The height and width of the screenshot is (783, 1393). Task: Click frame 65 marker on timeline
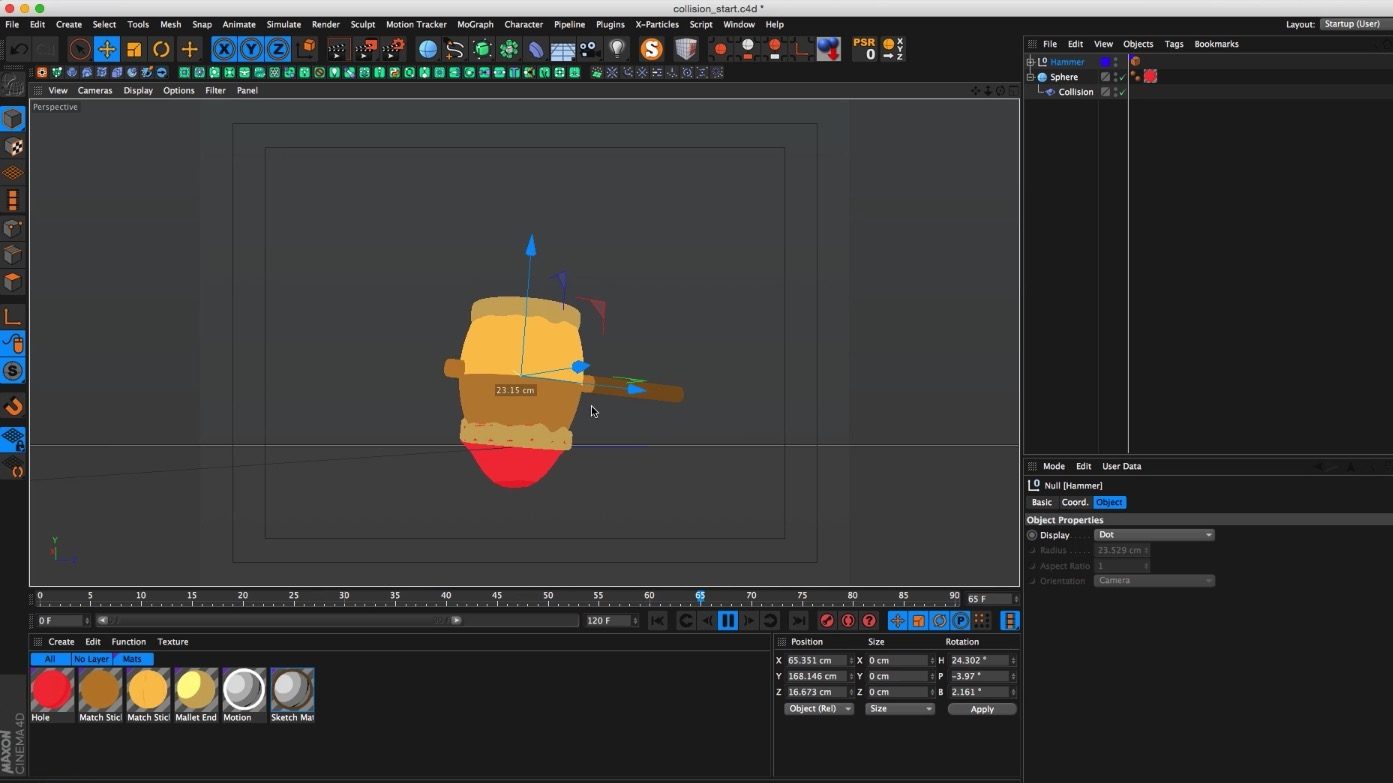[x=700, y=598]
